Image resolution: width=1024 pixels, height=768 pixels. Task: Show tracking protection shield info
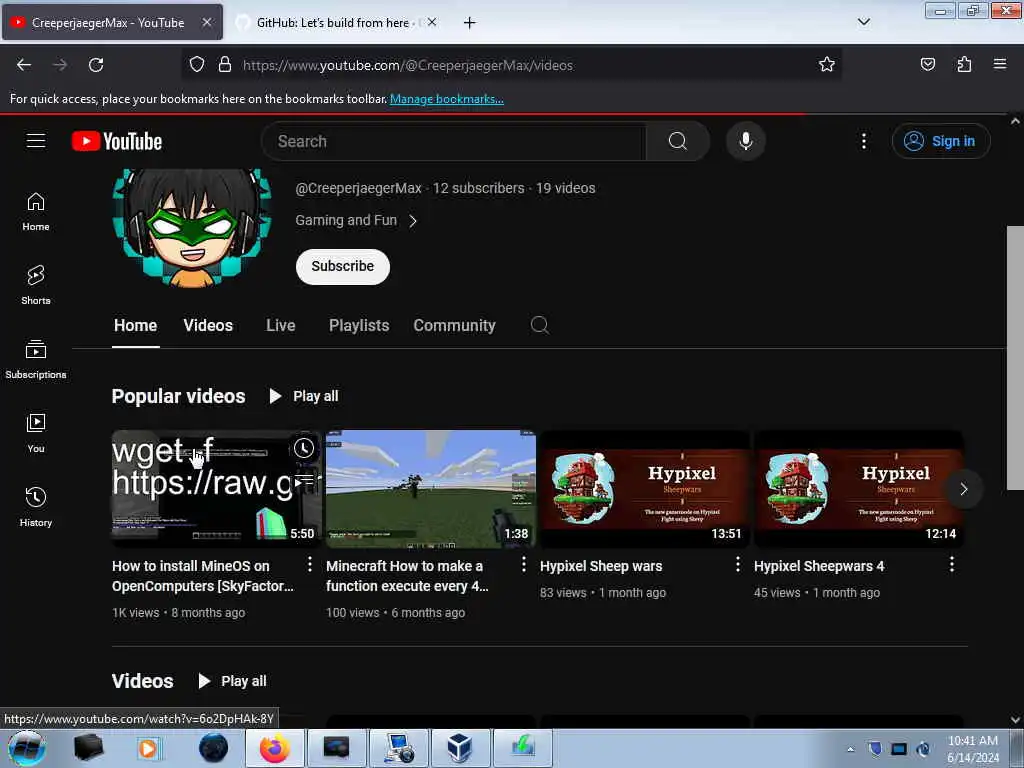click(x=197, y=65)
